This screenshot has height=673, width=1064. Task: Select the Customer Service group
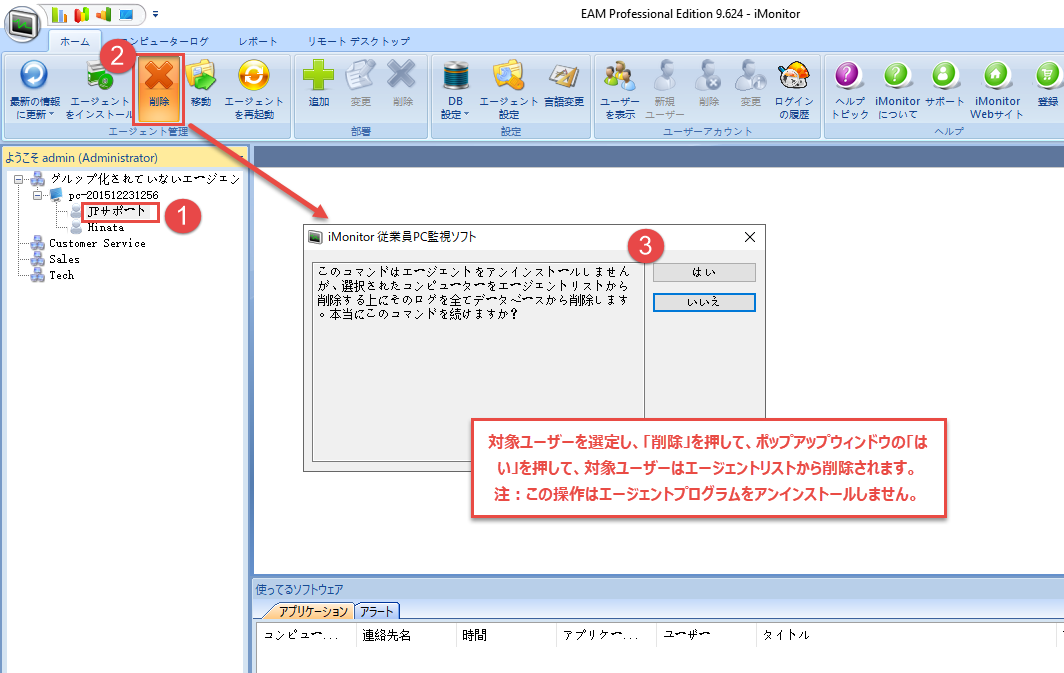97,243
